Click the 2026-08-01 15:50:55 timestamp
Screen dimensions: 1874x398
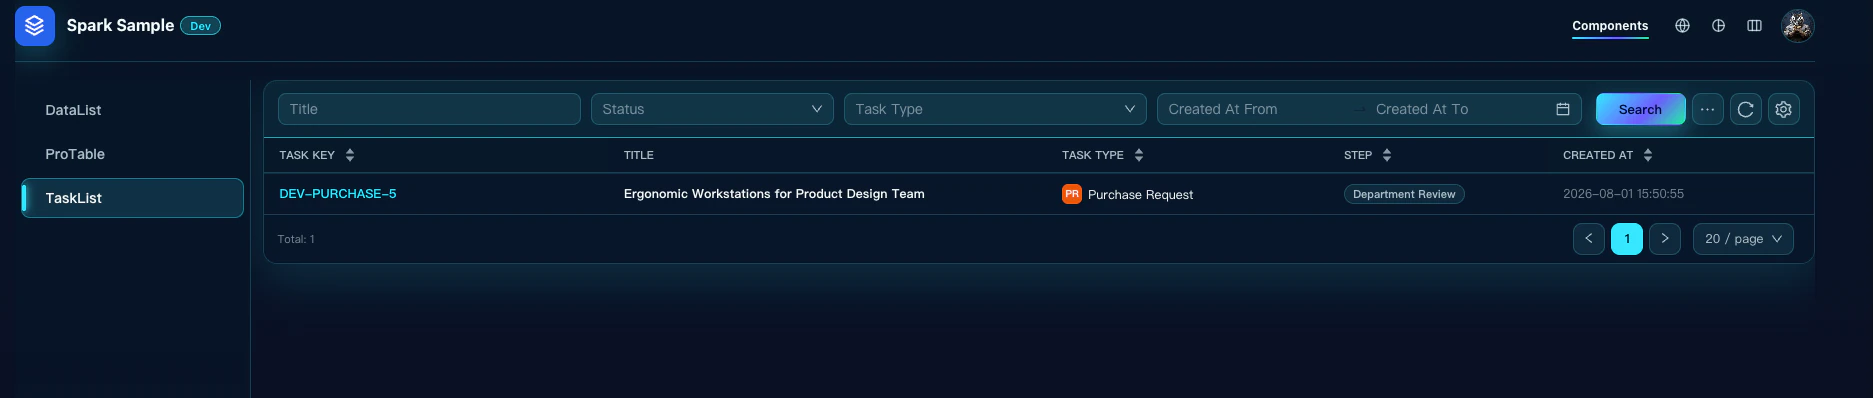[x=1623, y=194]
